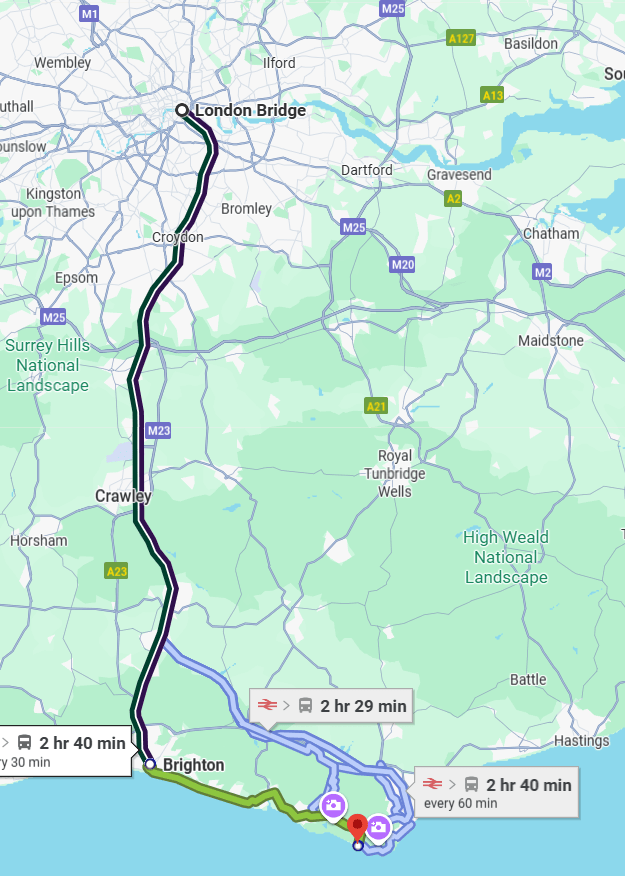Click the red destination pin marker
Viewport: 625px width, 876px height.
click(357, 826)
